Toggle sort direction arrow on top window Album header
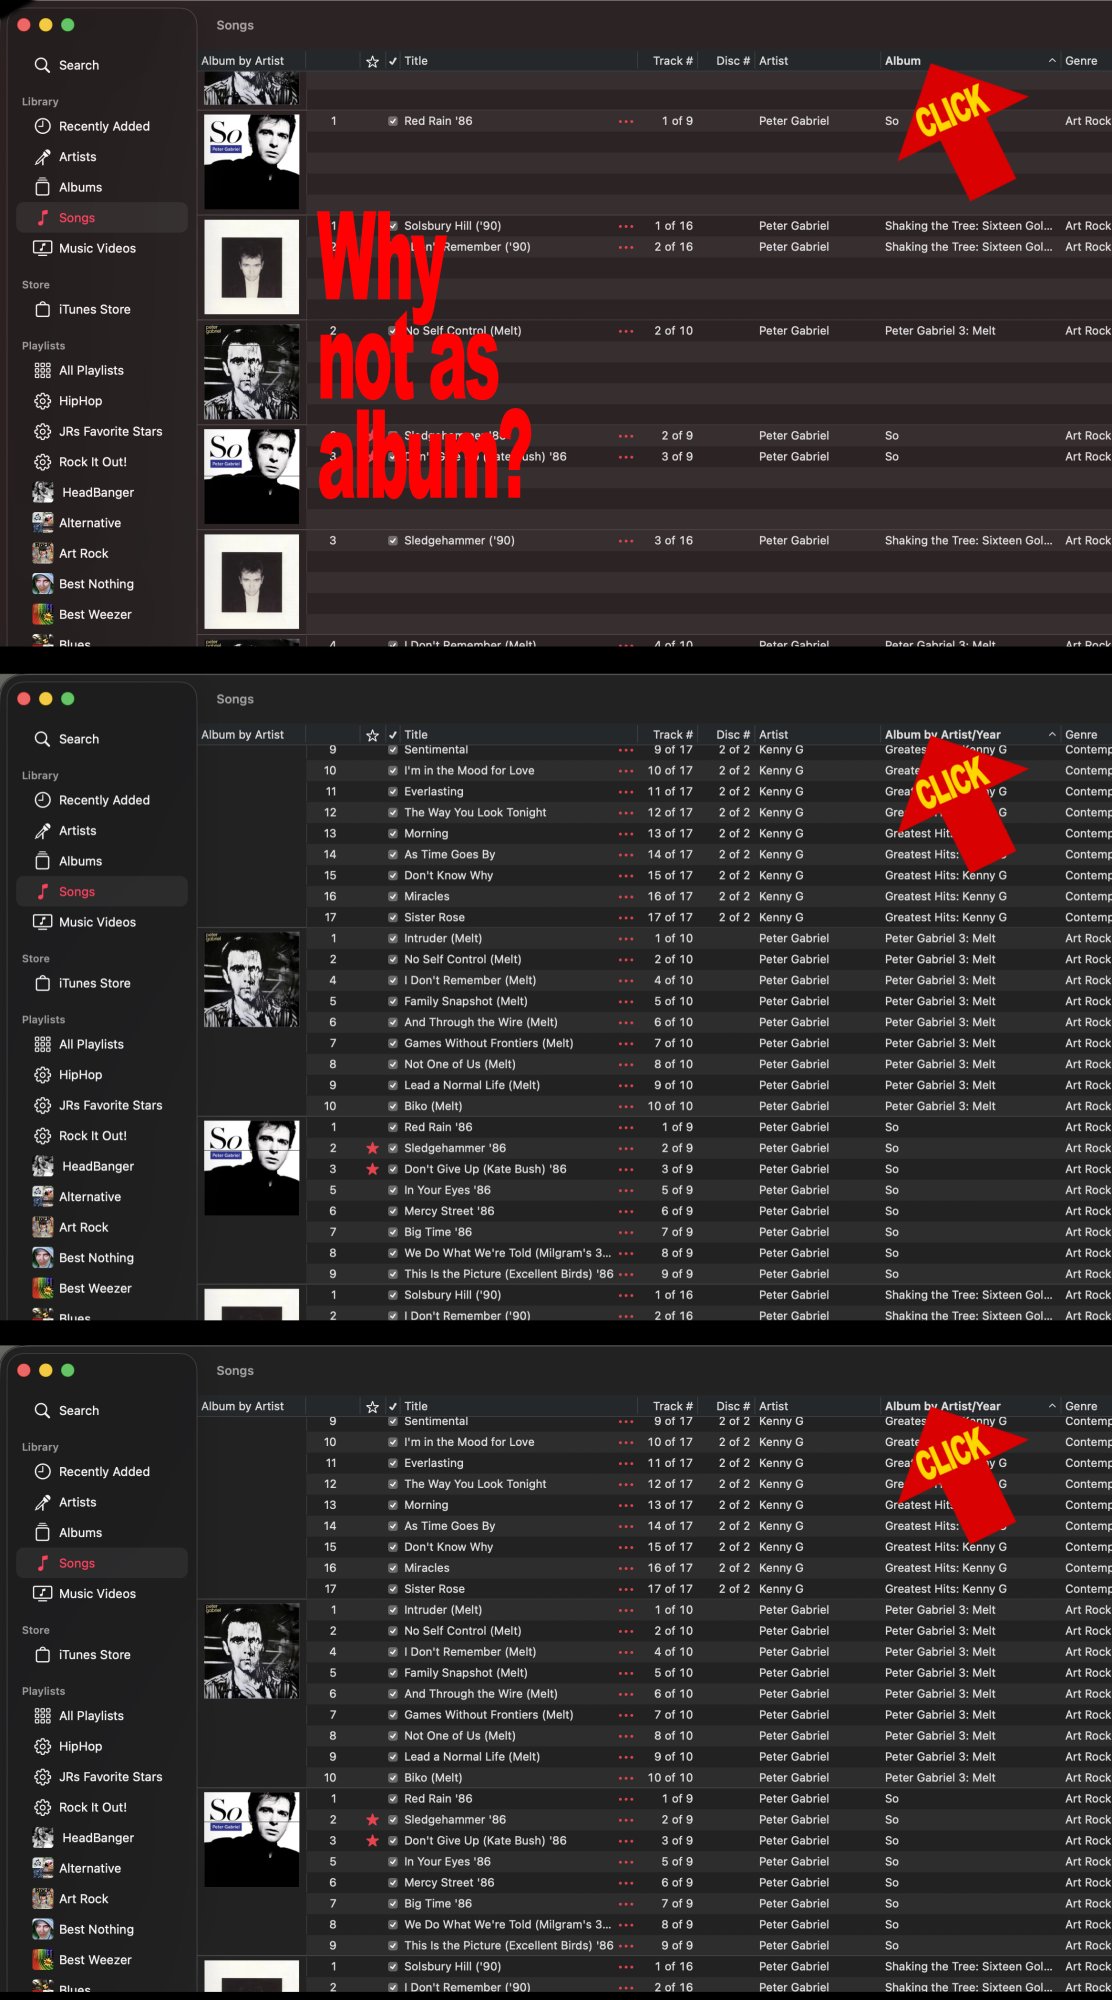 [1052, 61]
